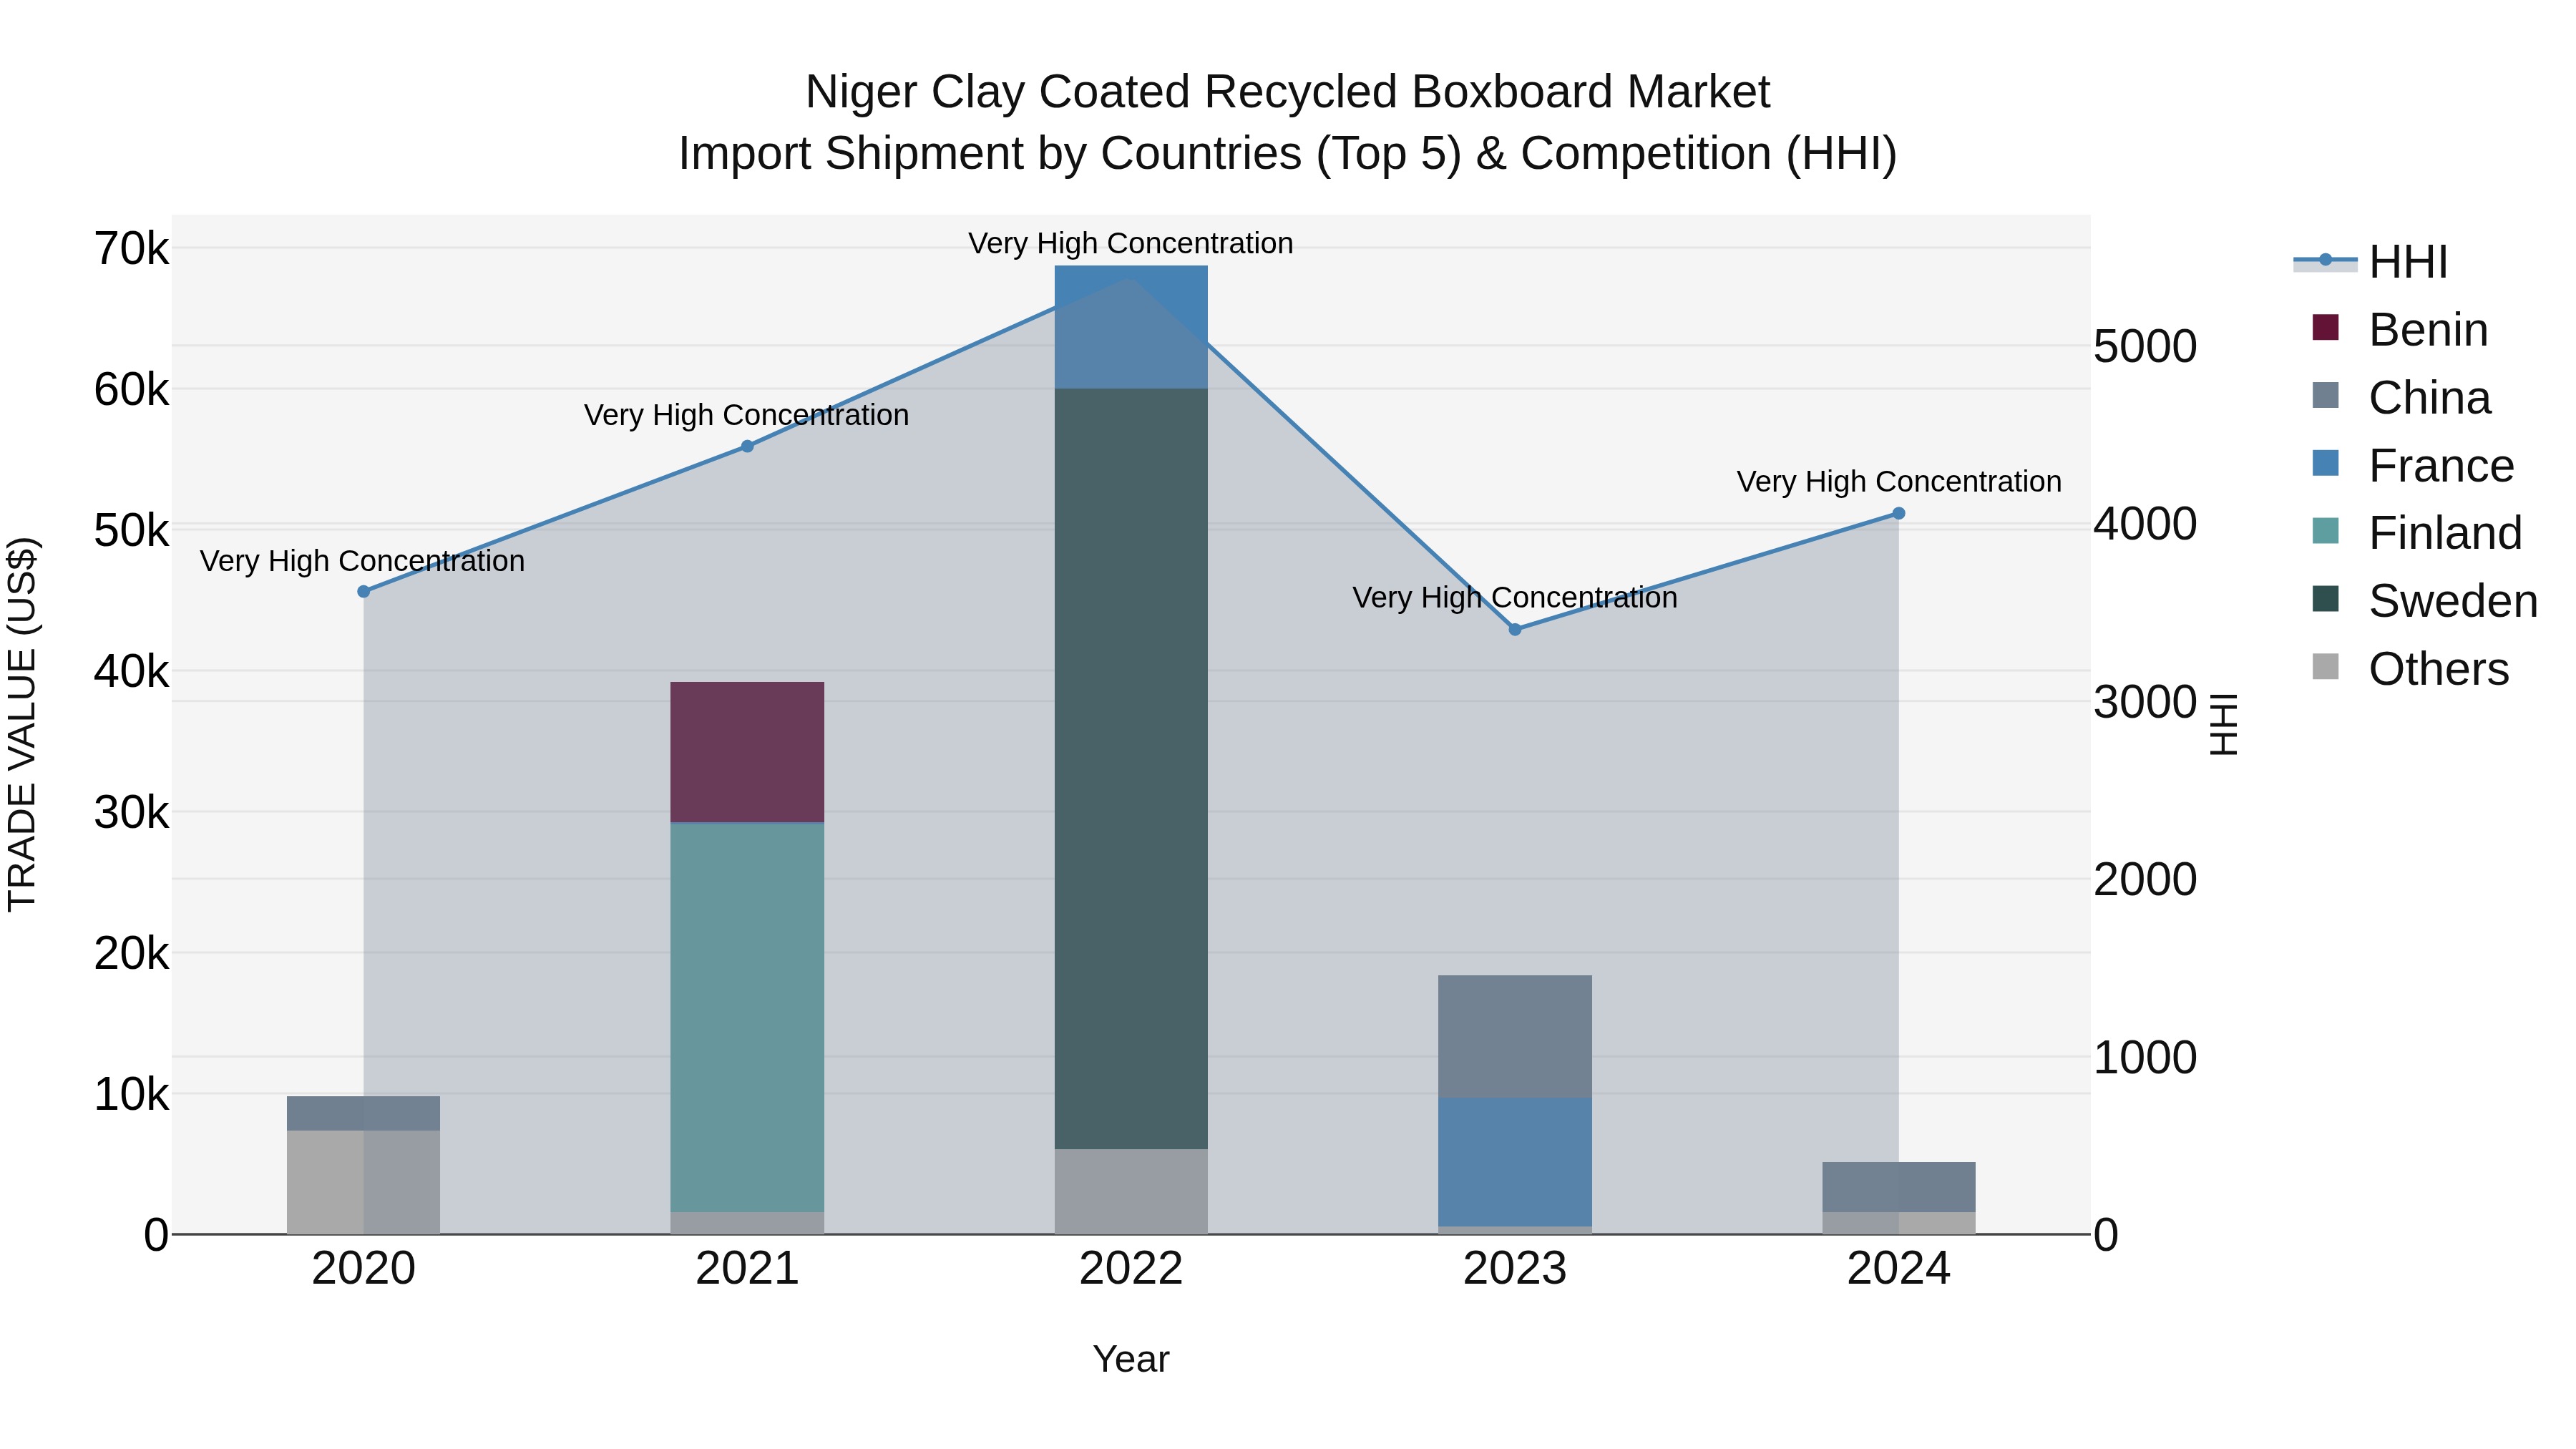Click the Year axis title
The width and height of the screenshot is (2576, 1449).
pyautogui.click(x=1131, y=1360)
